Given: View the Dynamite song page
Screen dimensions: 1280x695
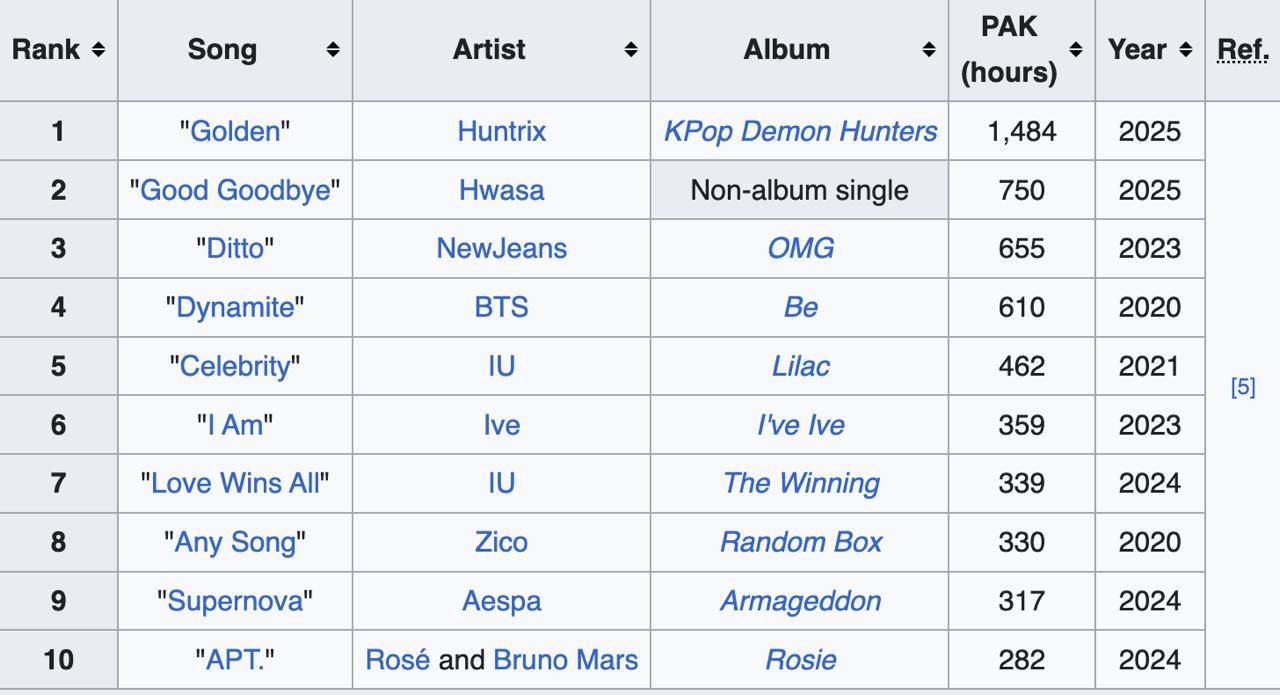Looking at the screenshot, I should tap(234, 307).
